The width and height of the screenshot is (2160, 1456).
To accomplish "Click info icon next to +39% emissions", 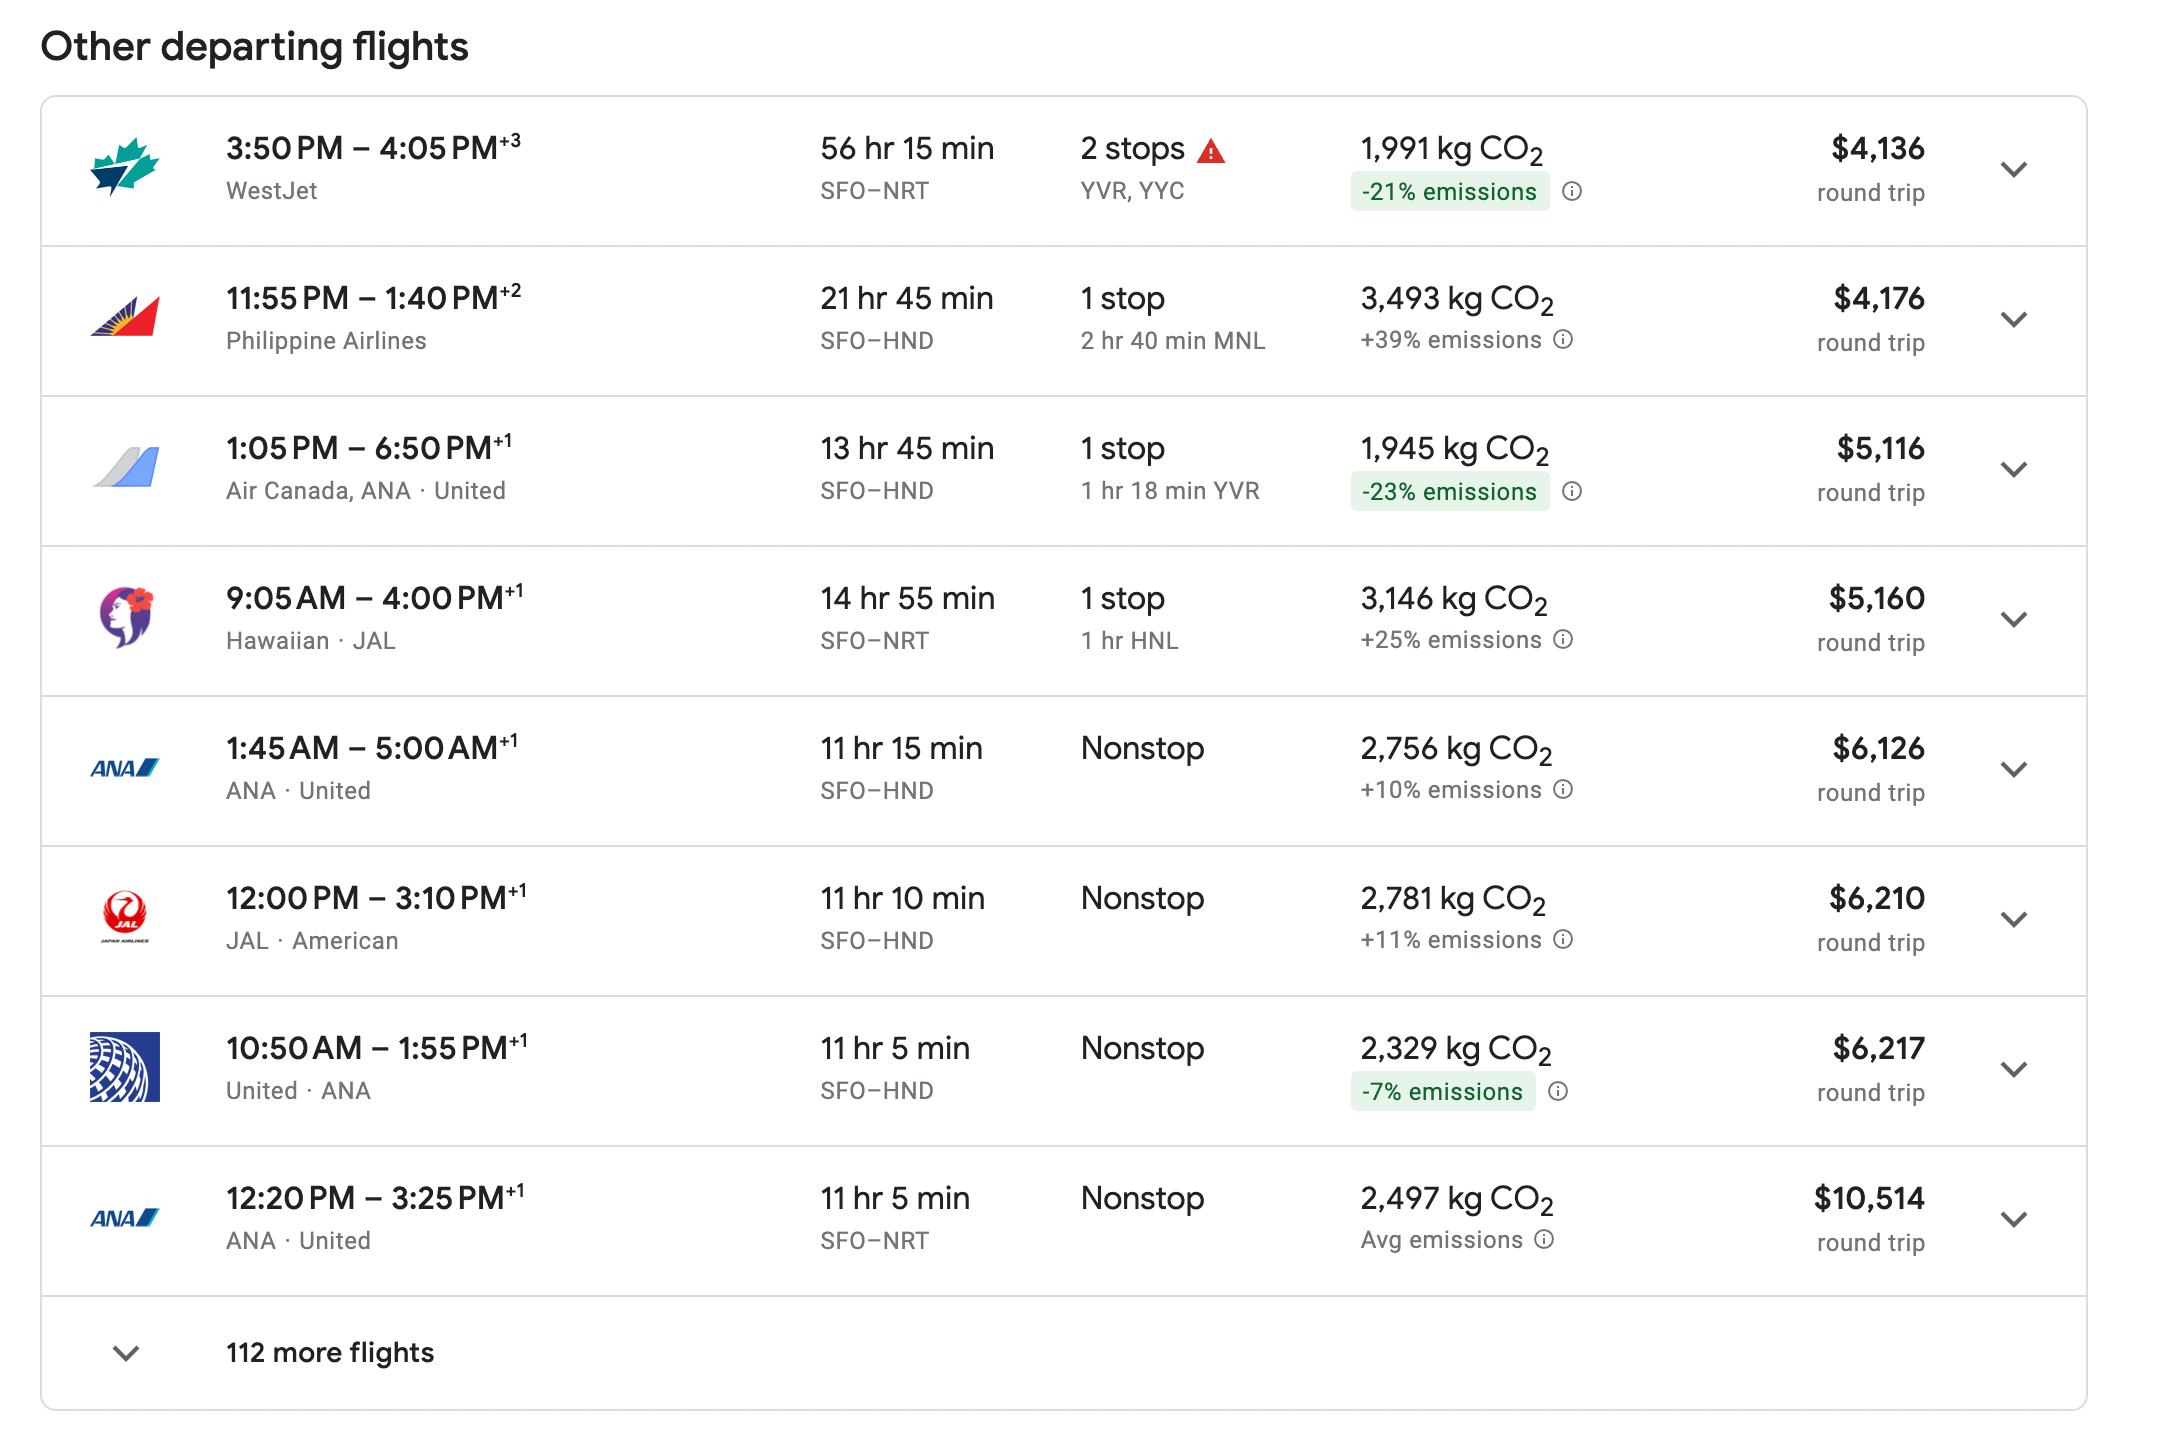I will (x=1563, y=340).
